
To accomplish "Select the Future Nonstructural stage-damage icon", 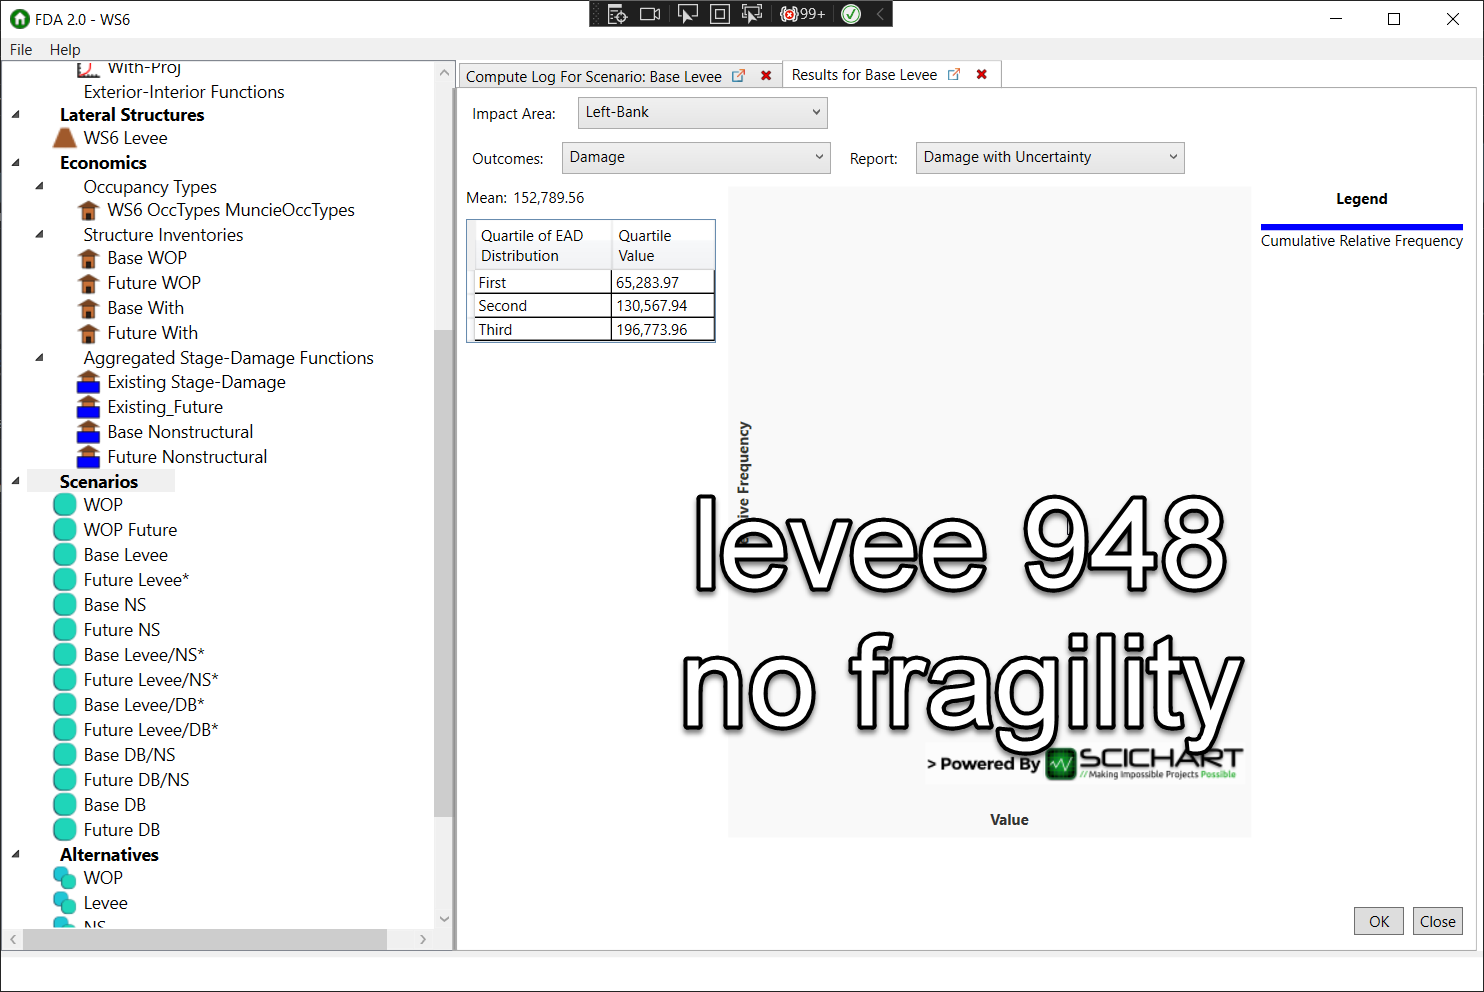I will (x=88, y=456).
